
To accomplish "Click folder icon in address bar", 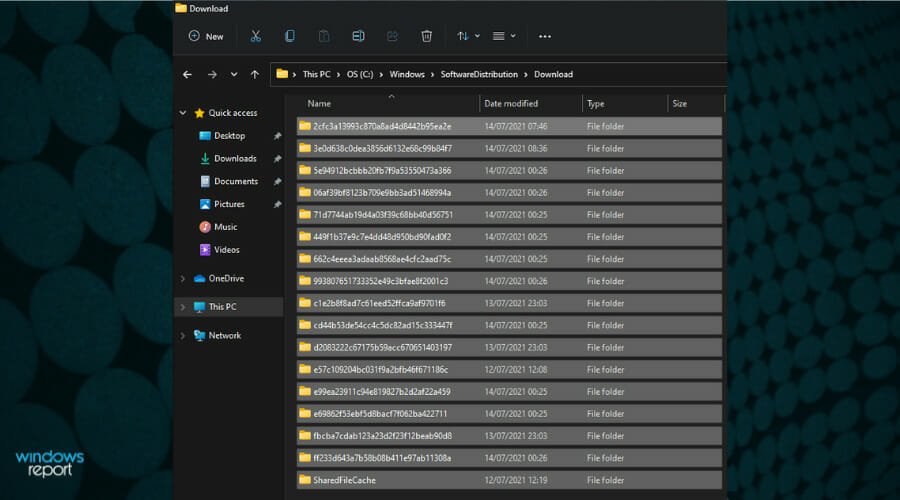I will coord(282,74).
